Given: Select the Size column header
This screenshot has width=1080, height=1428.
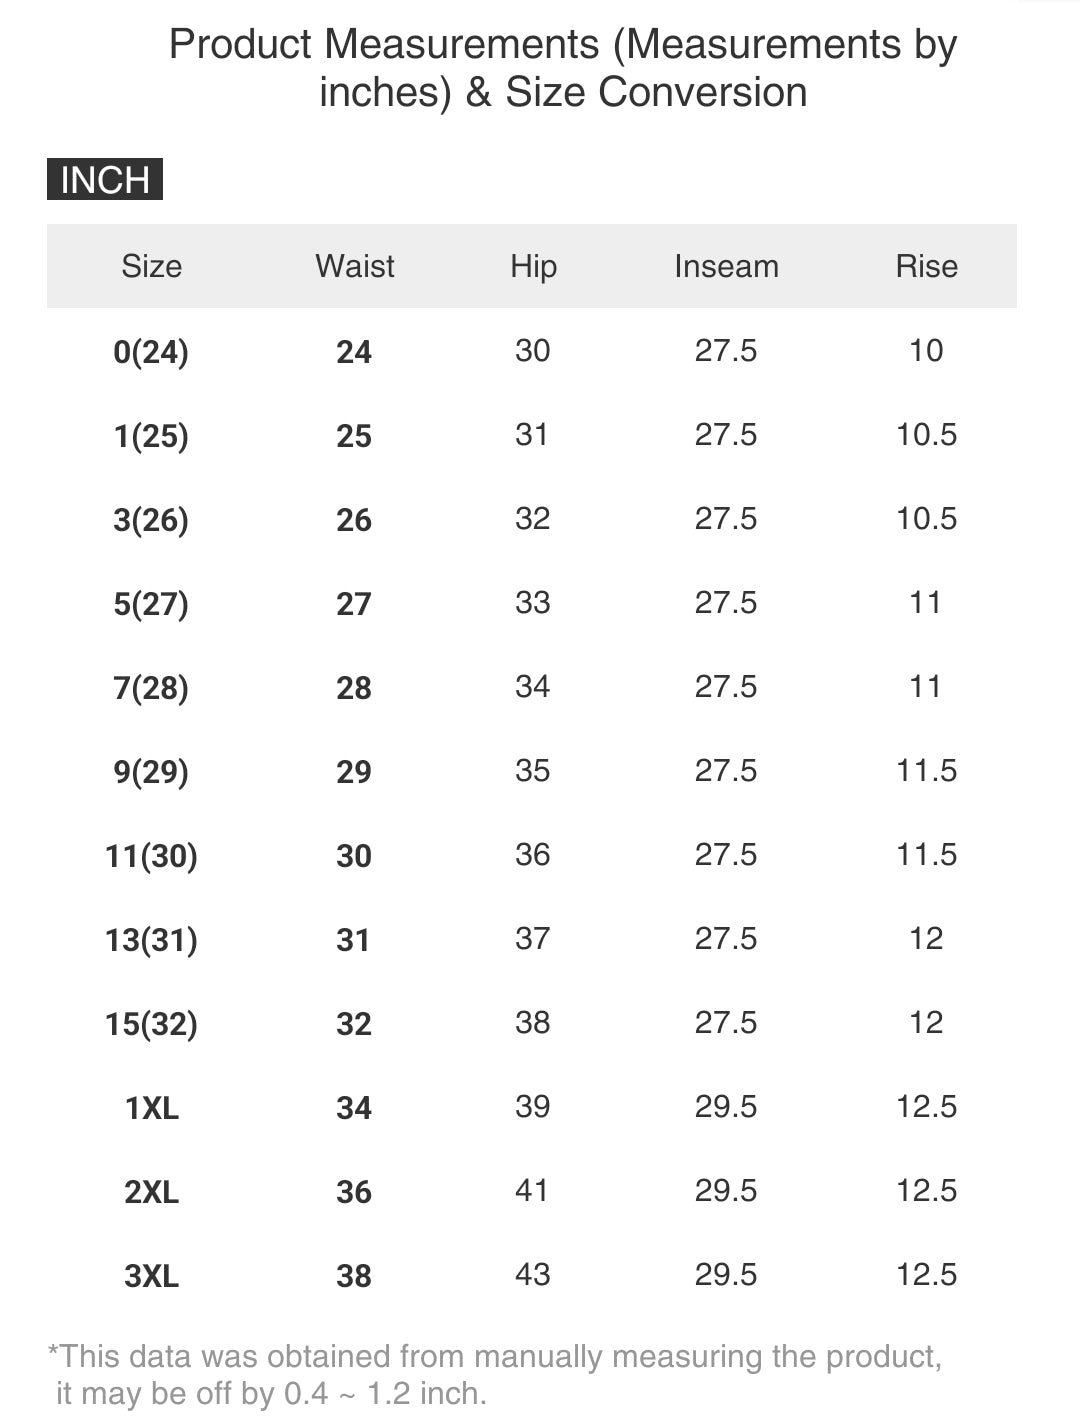Looking at the screenshot, I should 151,266.
